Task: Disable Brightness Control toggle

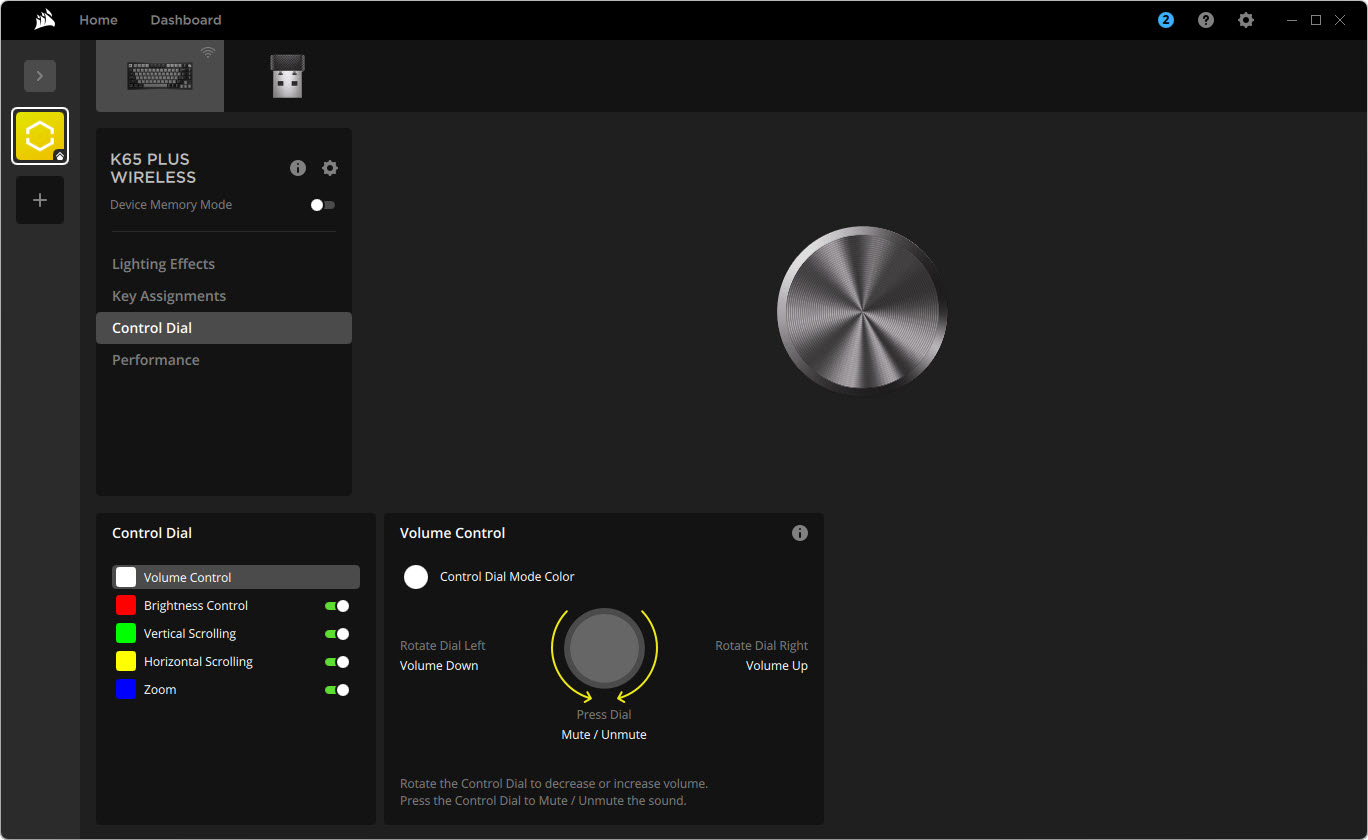Action: tap(337, 606)
